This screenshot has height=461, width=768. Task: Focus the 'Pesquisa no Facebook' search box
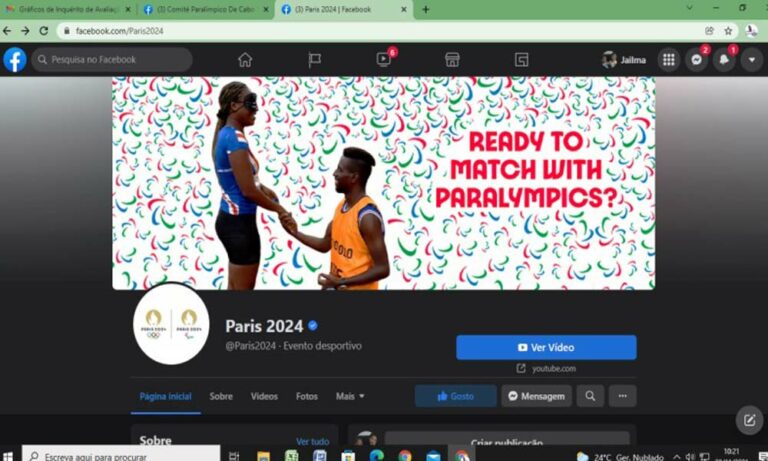[x=112, y=60]
